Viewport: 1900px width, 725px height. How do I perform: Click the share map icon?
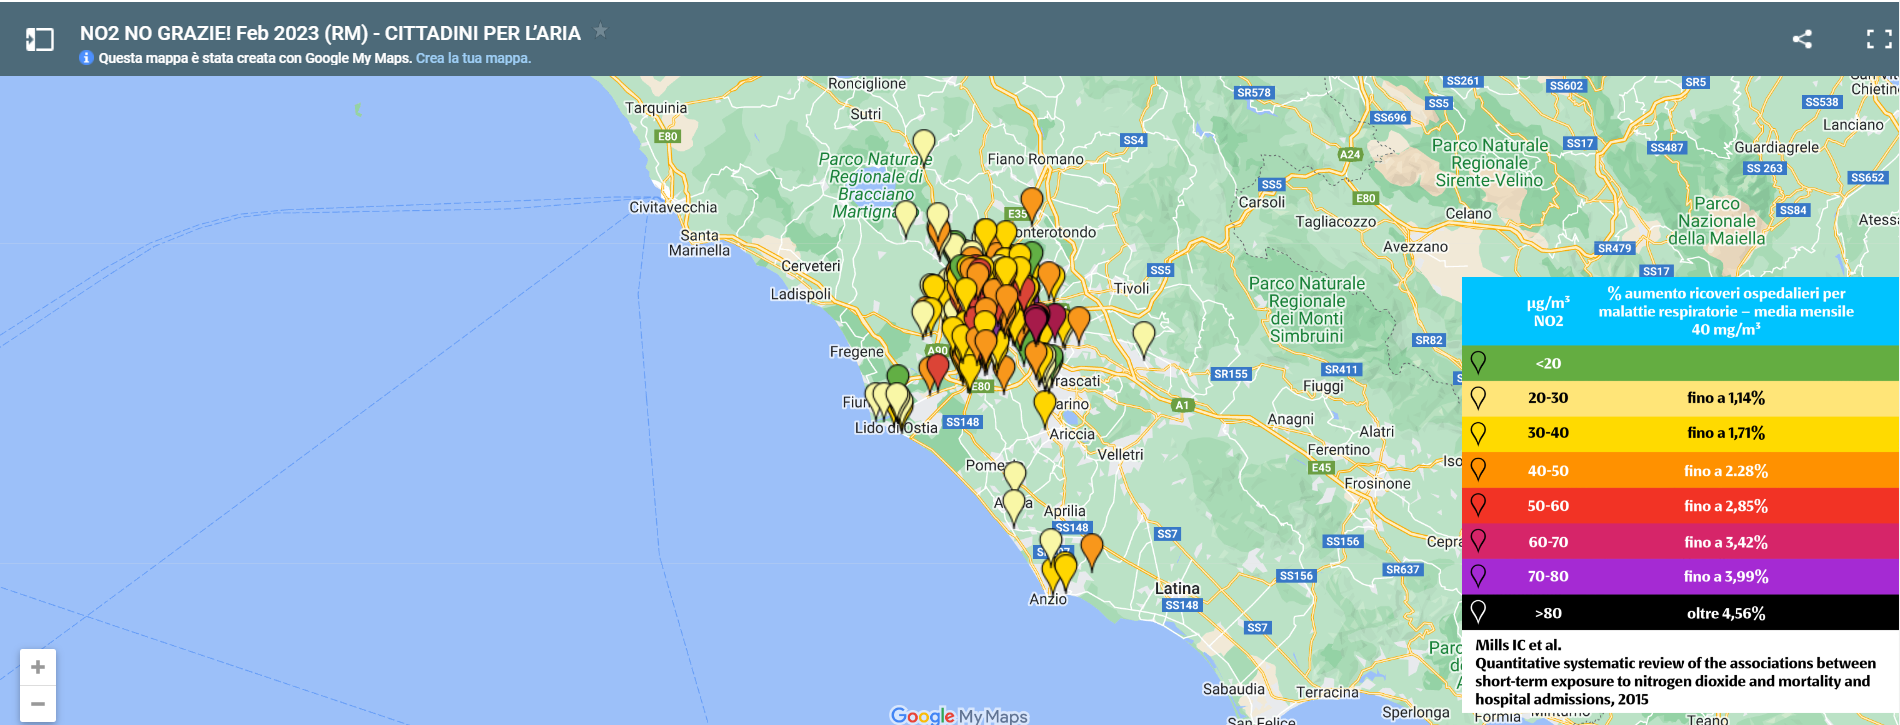[x=1802, y=39]
